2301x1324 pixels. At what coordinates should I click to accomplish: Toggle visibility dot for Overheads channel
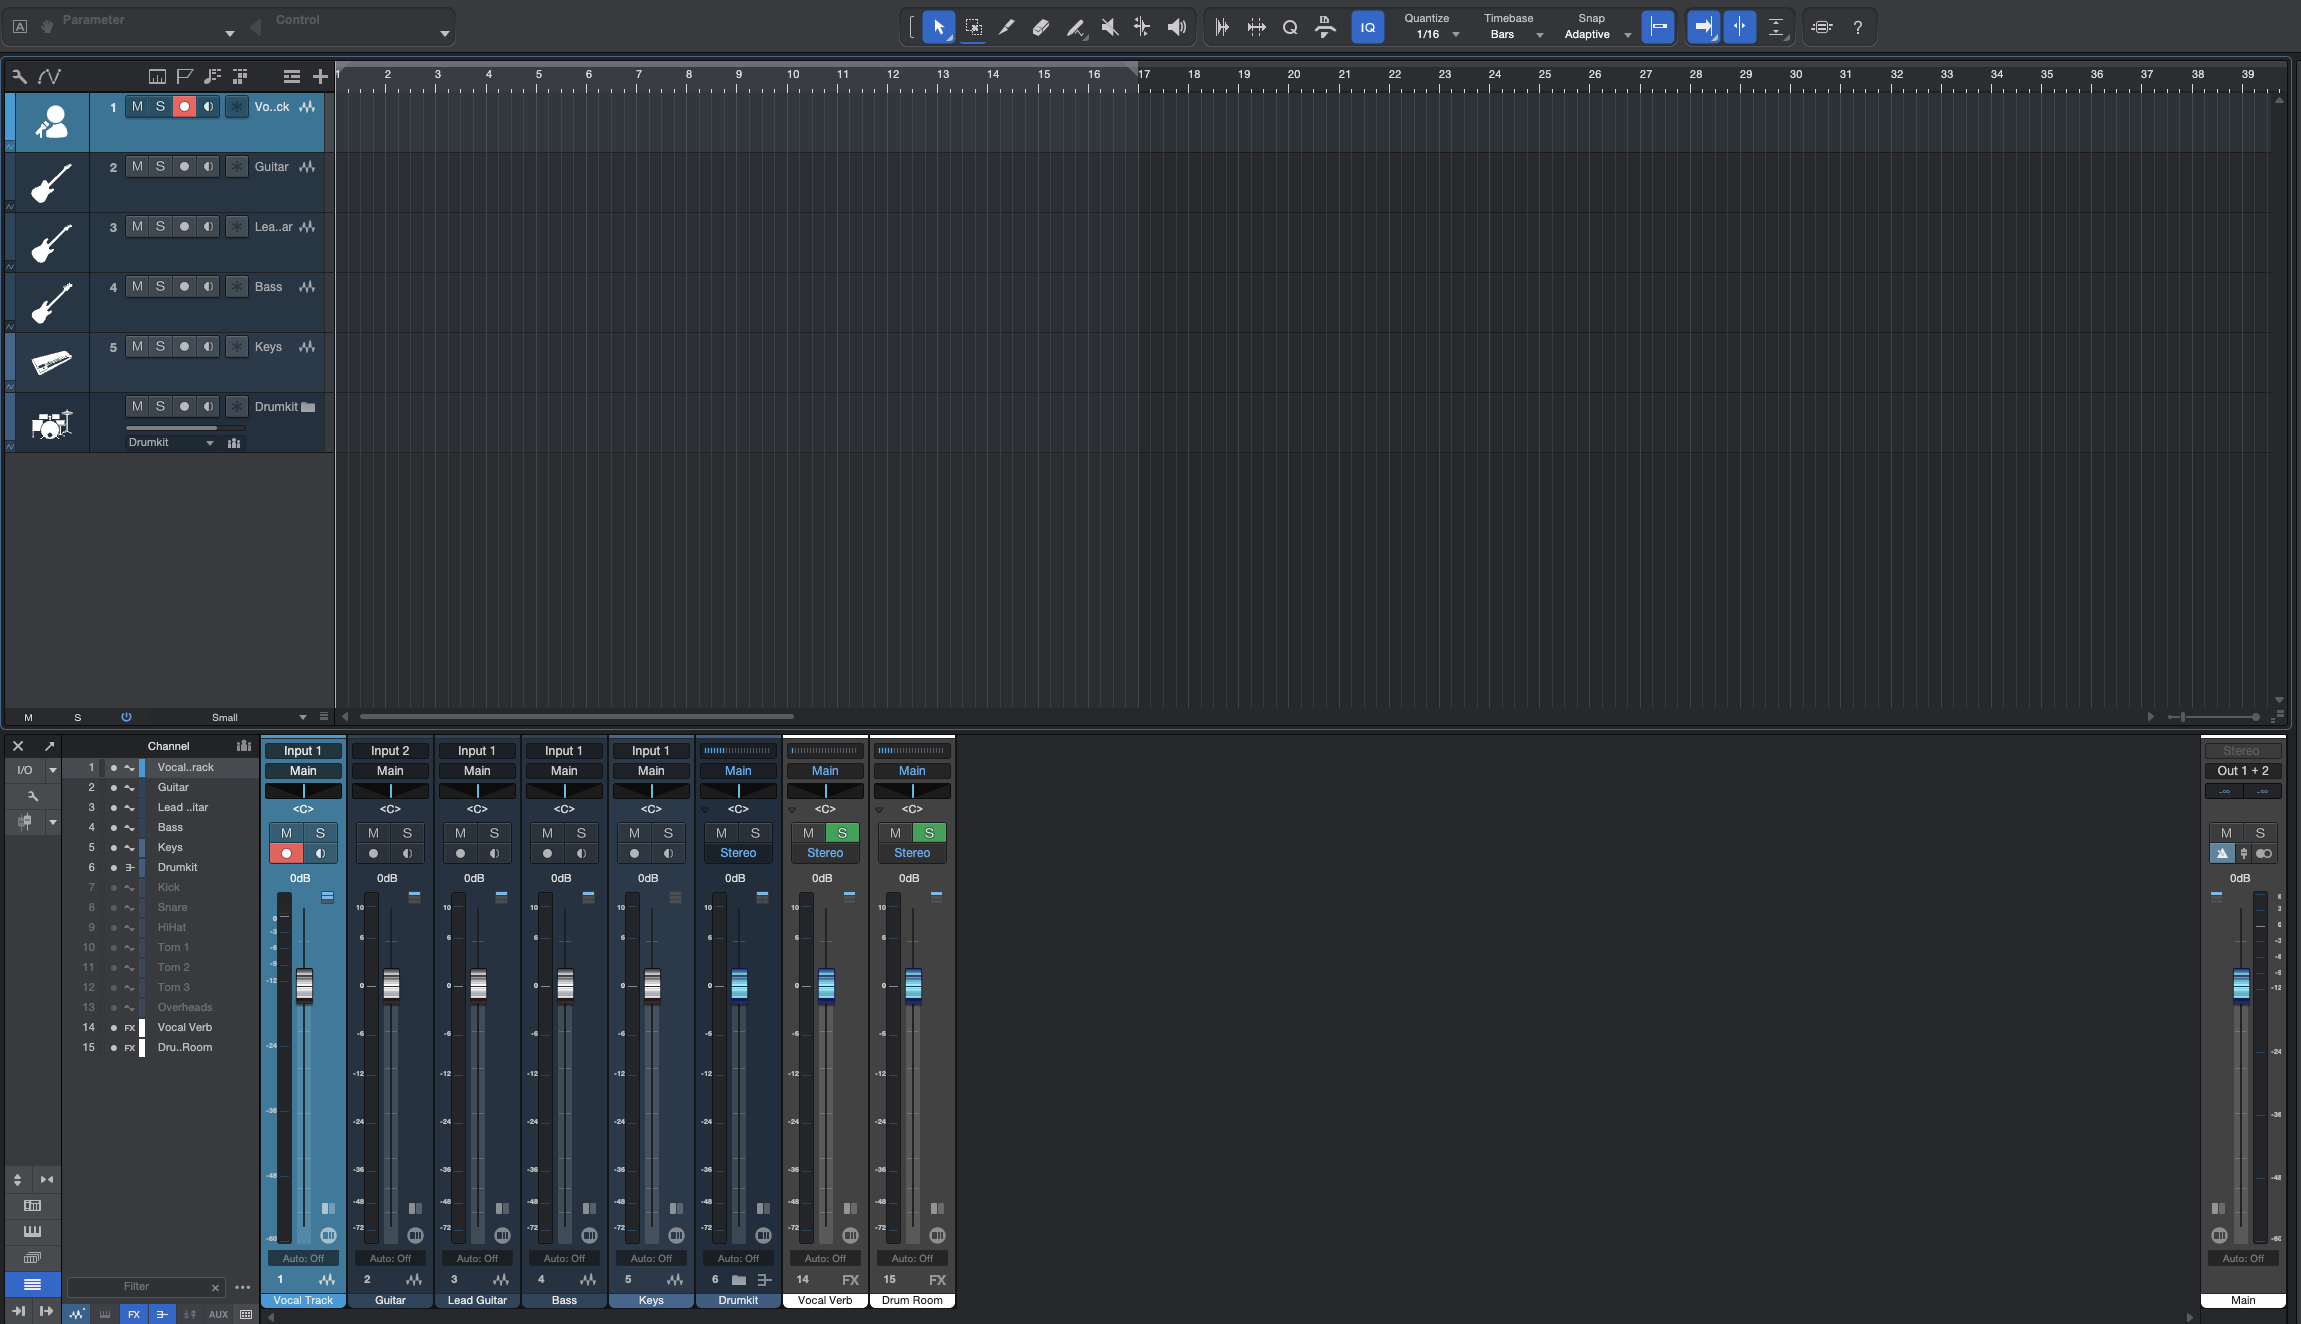point(114,1007)
